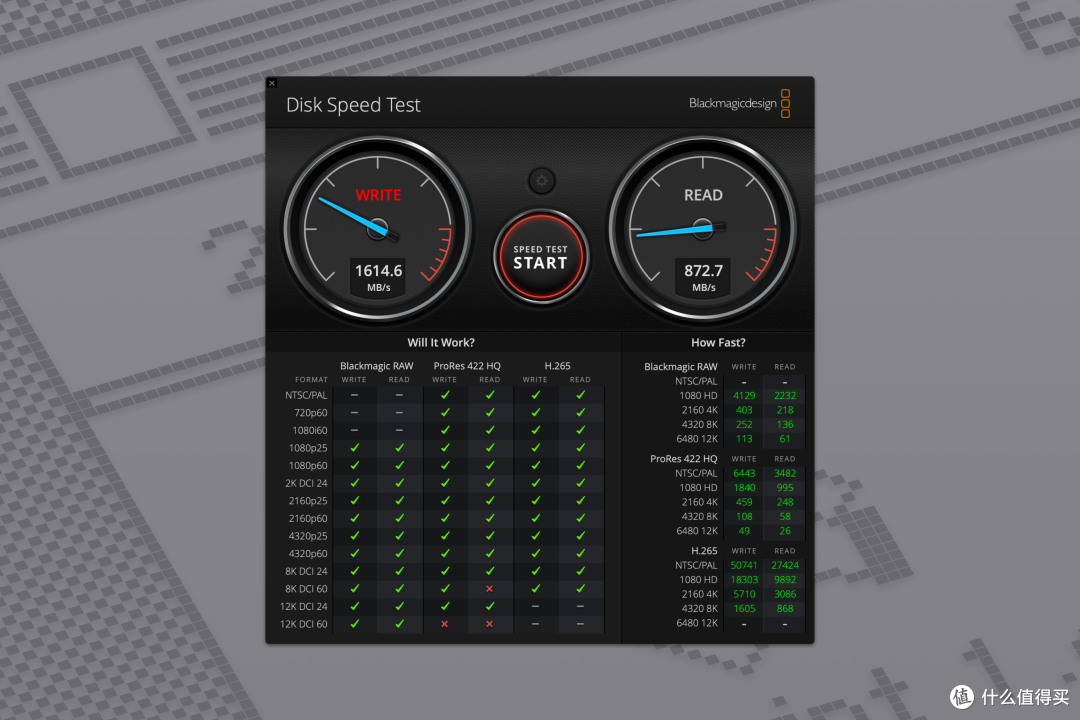Click the Blackmagicdesign logo

[x=739, y=103]
